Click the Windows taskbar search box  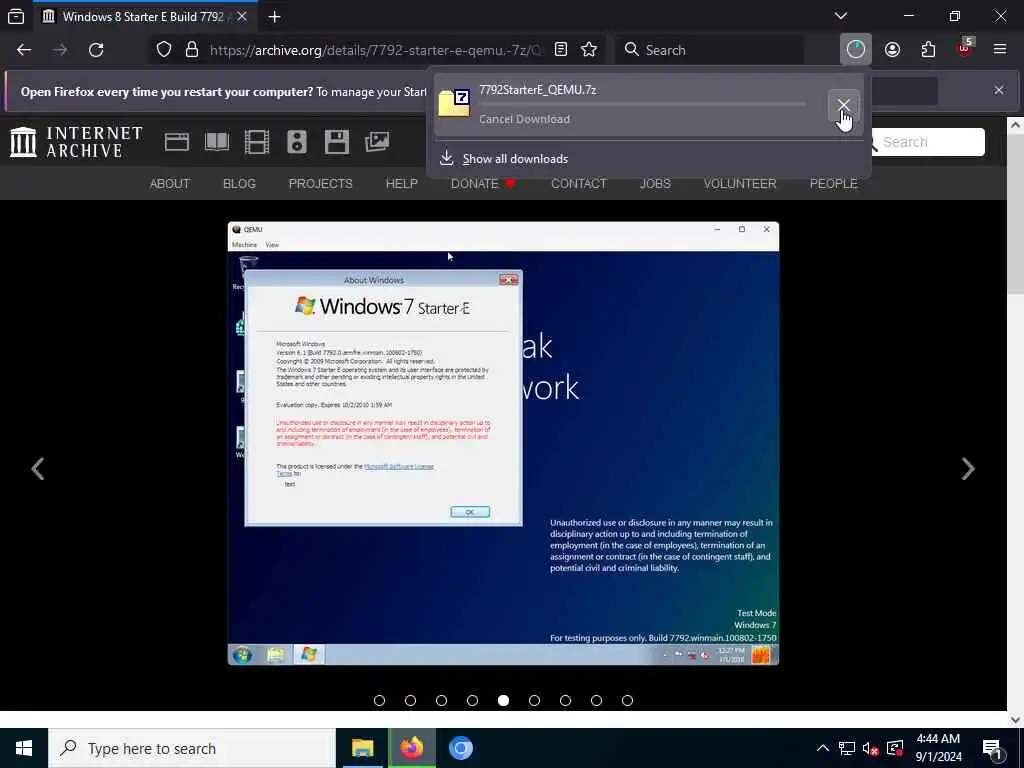coord(192,748)
